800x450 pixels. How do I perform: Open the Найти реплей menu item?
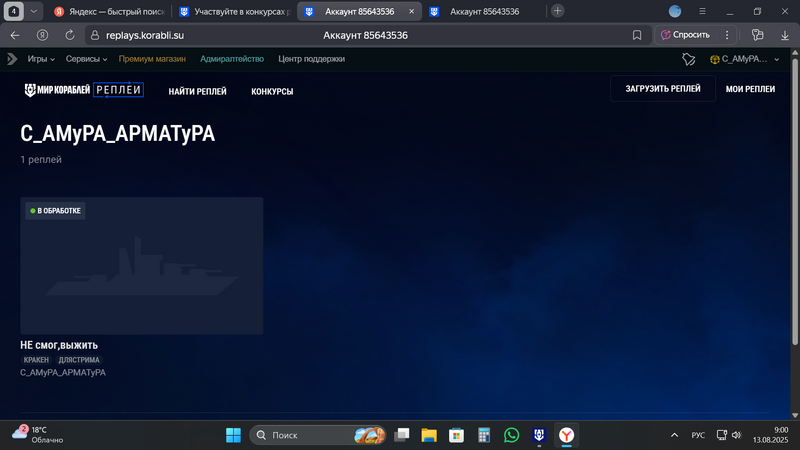[x=197, y=91]
